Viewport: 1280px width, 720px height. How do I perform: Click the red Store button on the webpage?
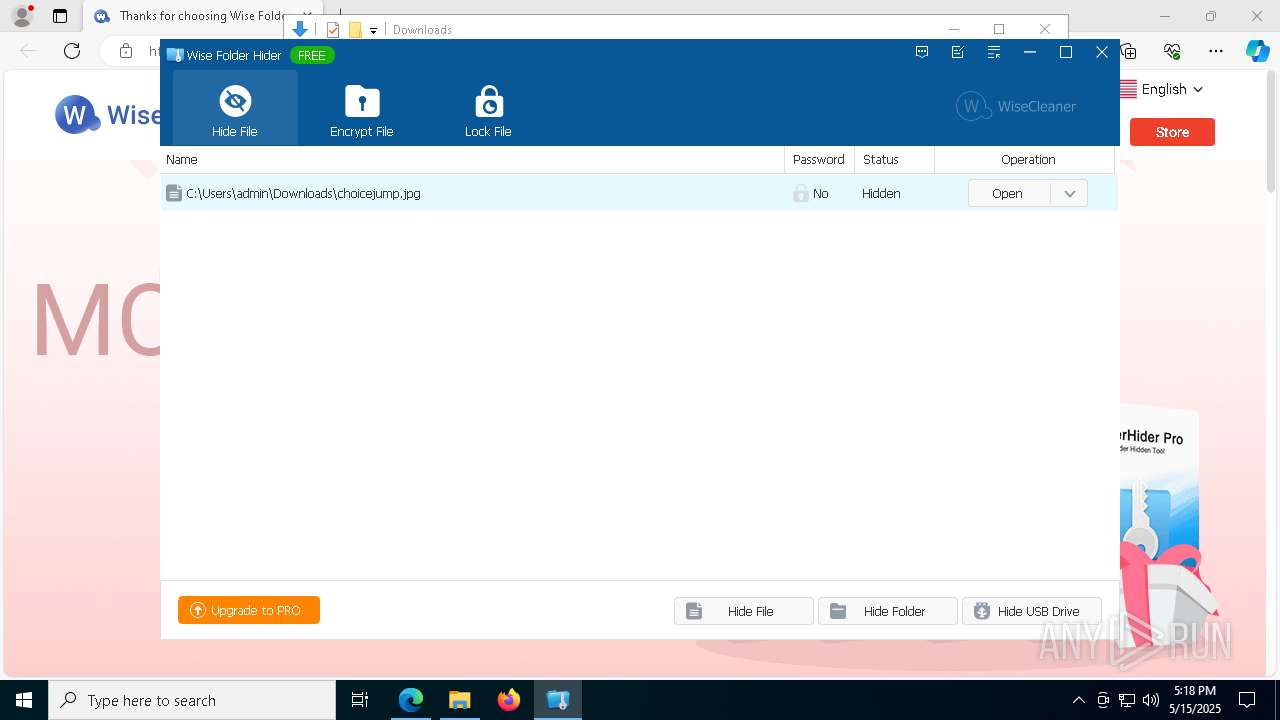click(x=1172, y=132)
